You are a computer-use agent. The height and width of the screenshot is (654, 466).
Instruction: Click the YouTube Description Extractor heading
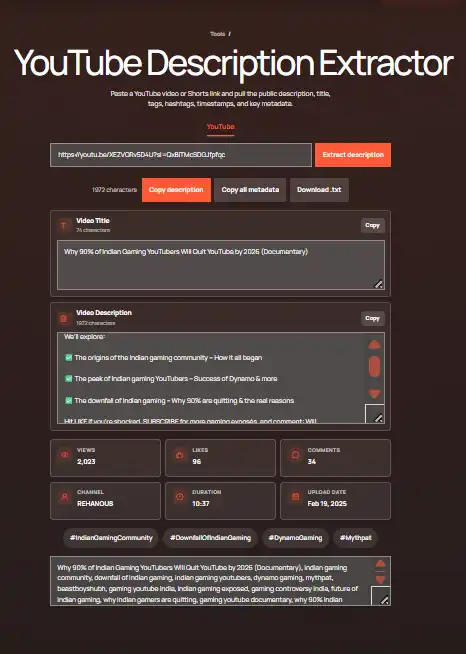click(233, 63)
